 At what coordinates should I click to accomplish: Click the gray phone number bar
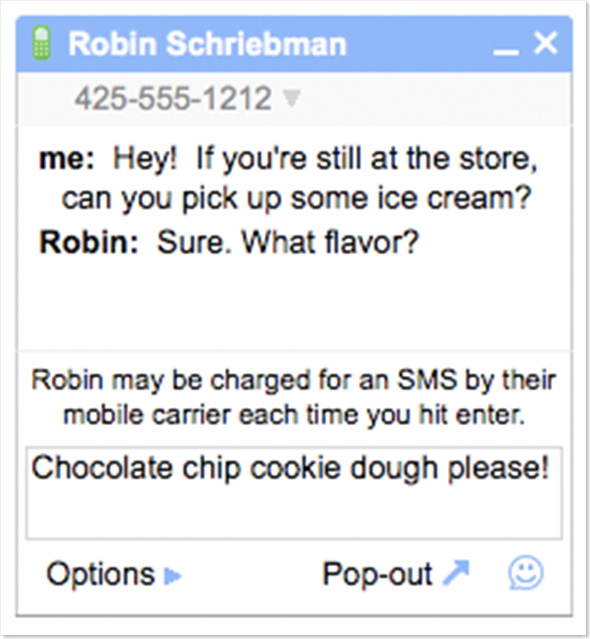(x=294, y=99)
